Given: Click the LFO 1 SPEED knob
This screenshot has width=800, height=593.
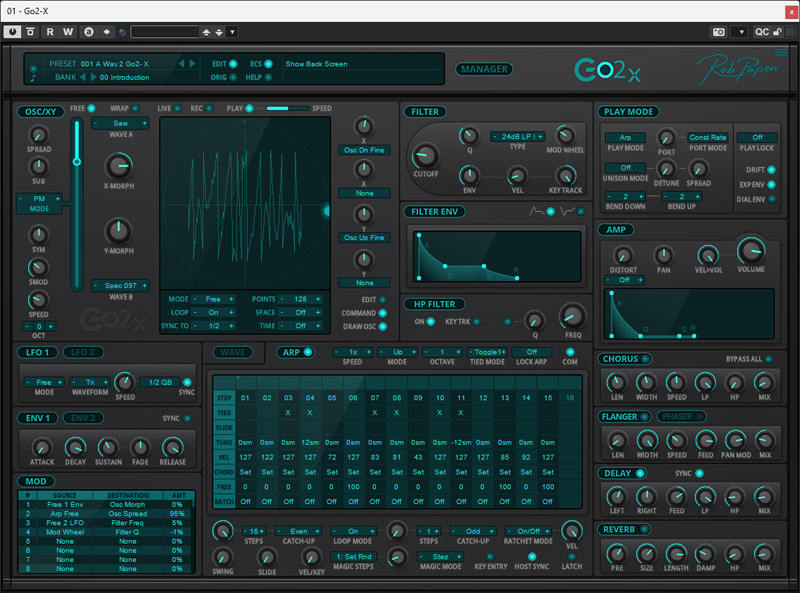Looking at the screenshot, I should pos(125,382).
